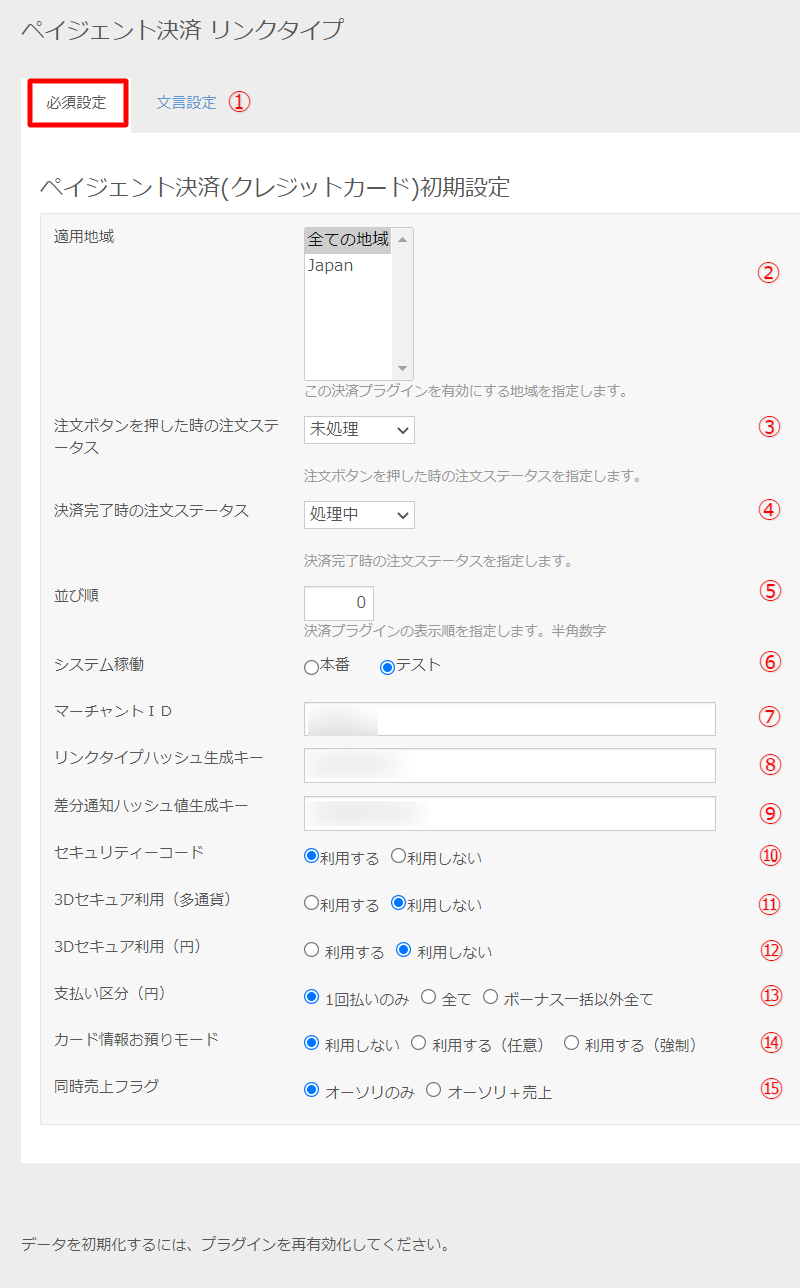Viewport: 800px width, 1288px height.
Task: Choose 利用する（任意）card storage mode
Action: [x=419, y=1043]
